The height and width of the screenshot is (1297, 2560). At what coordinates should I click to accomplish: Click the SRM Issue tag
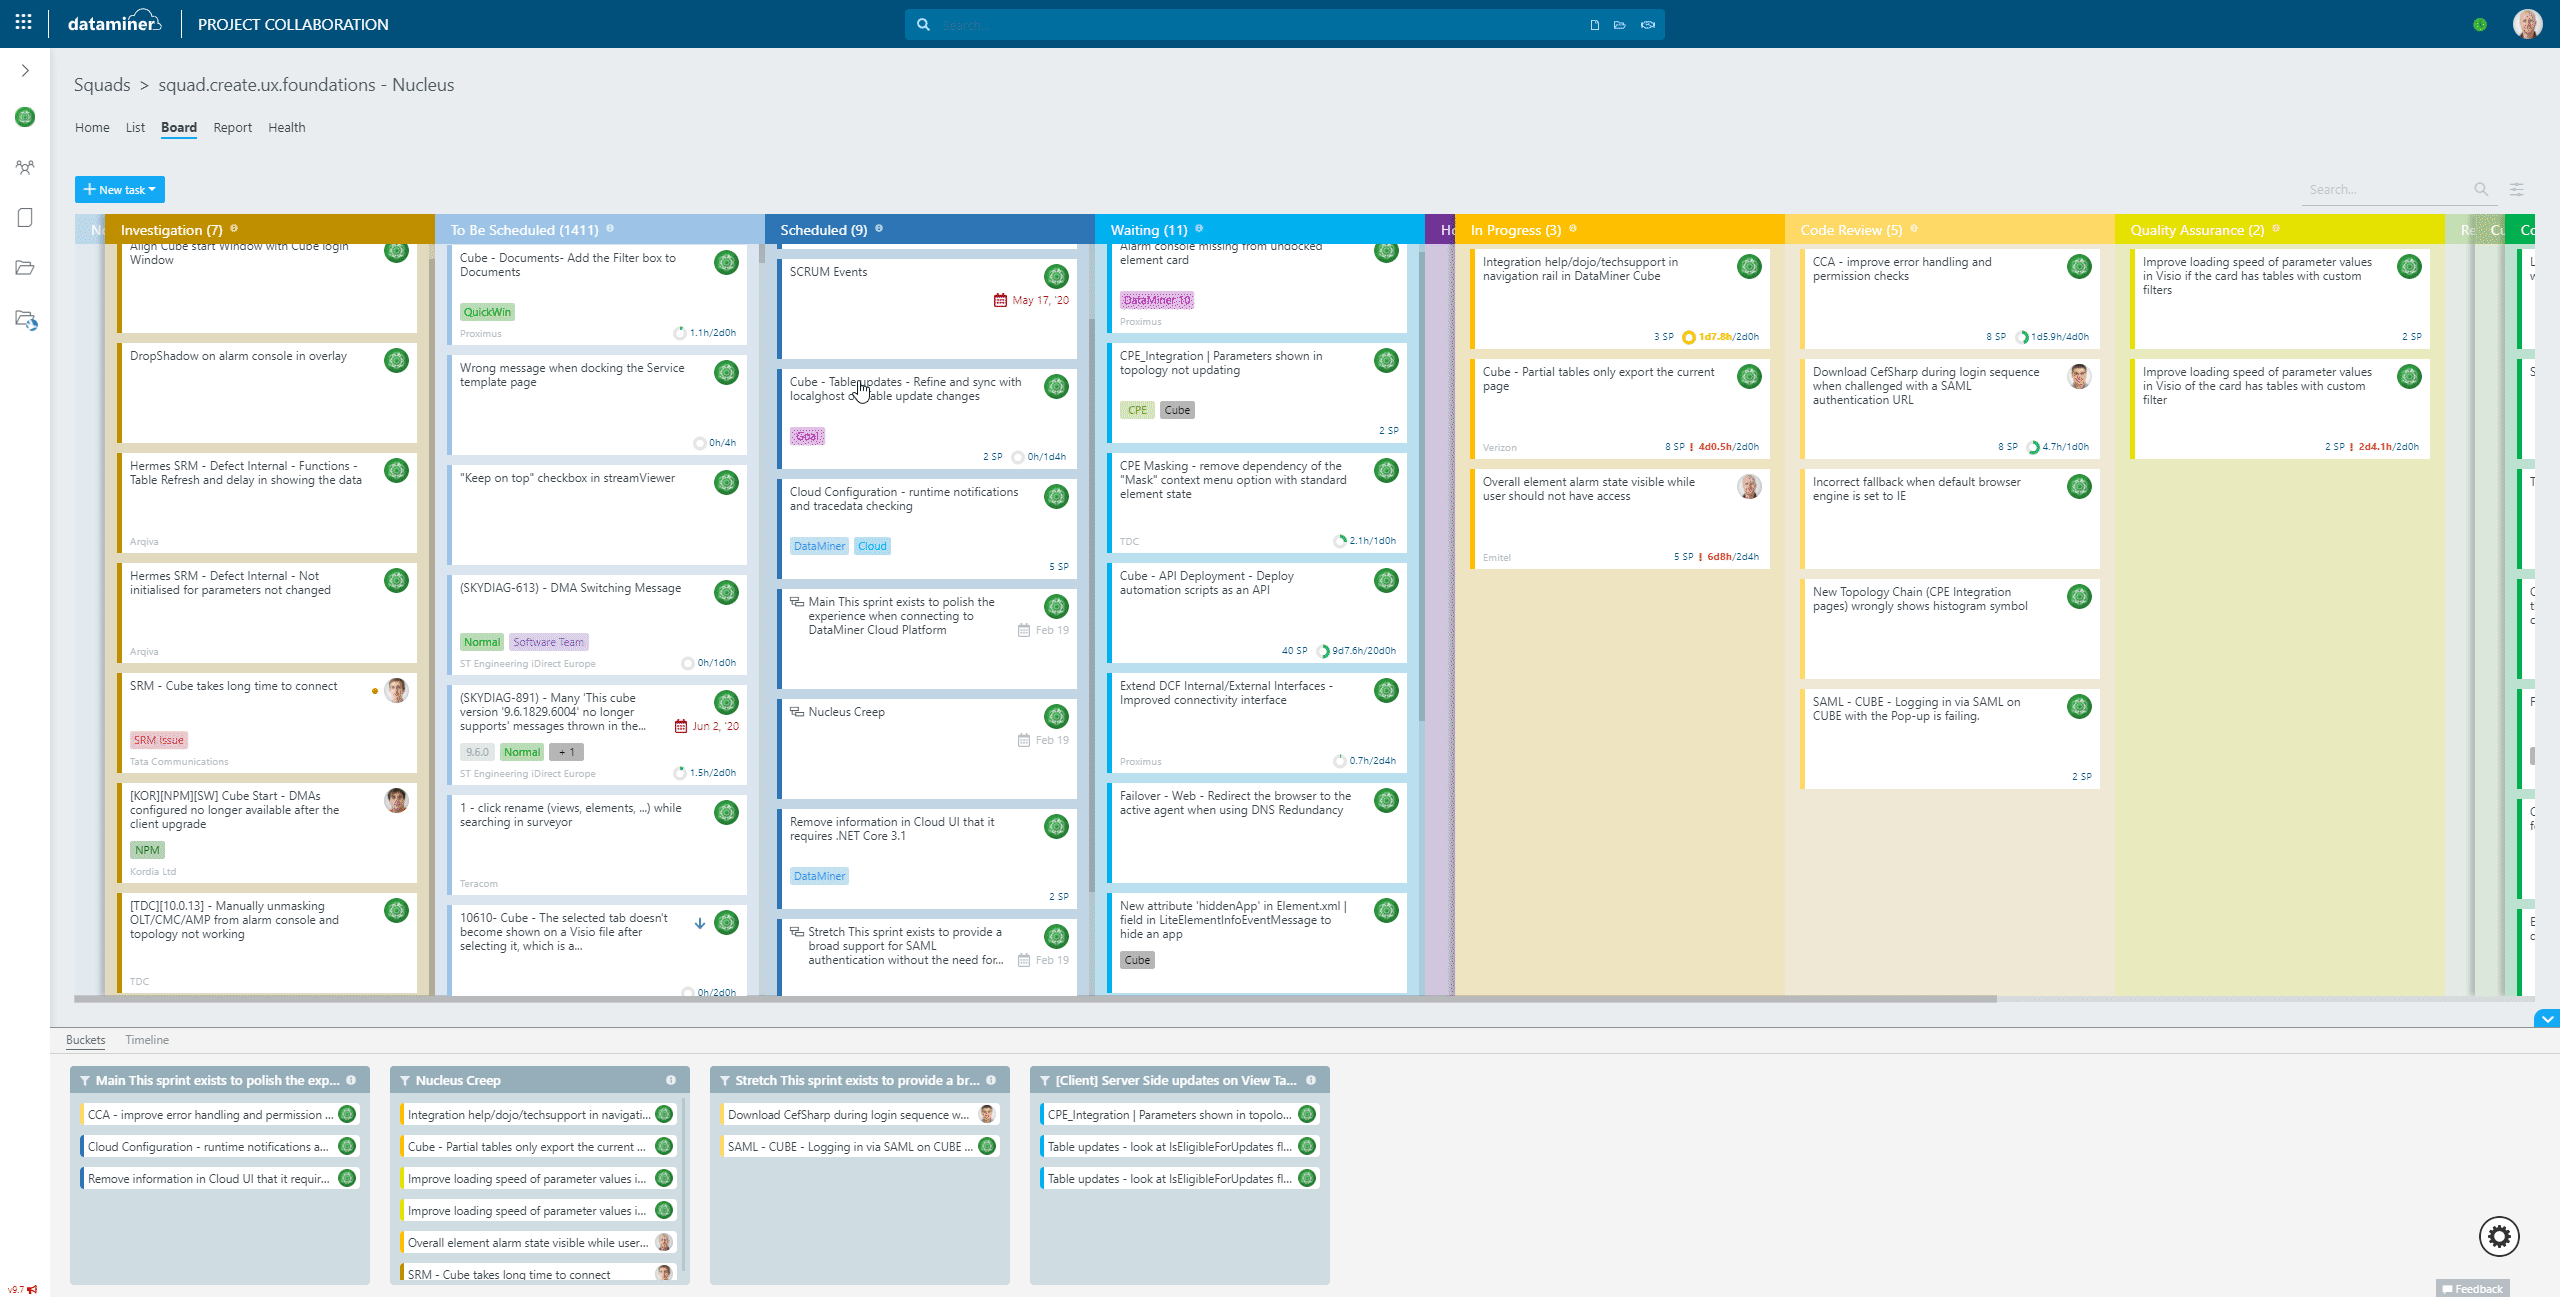(x=159, y=740)
